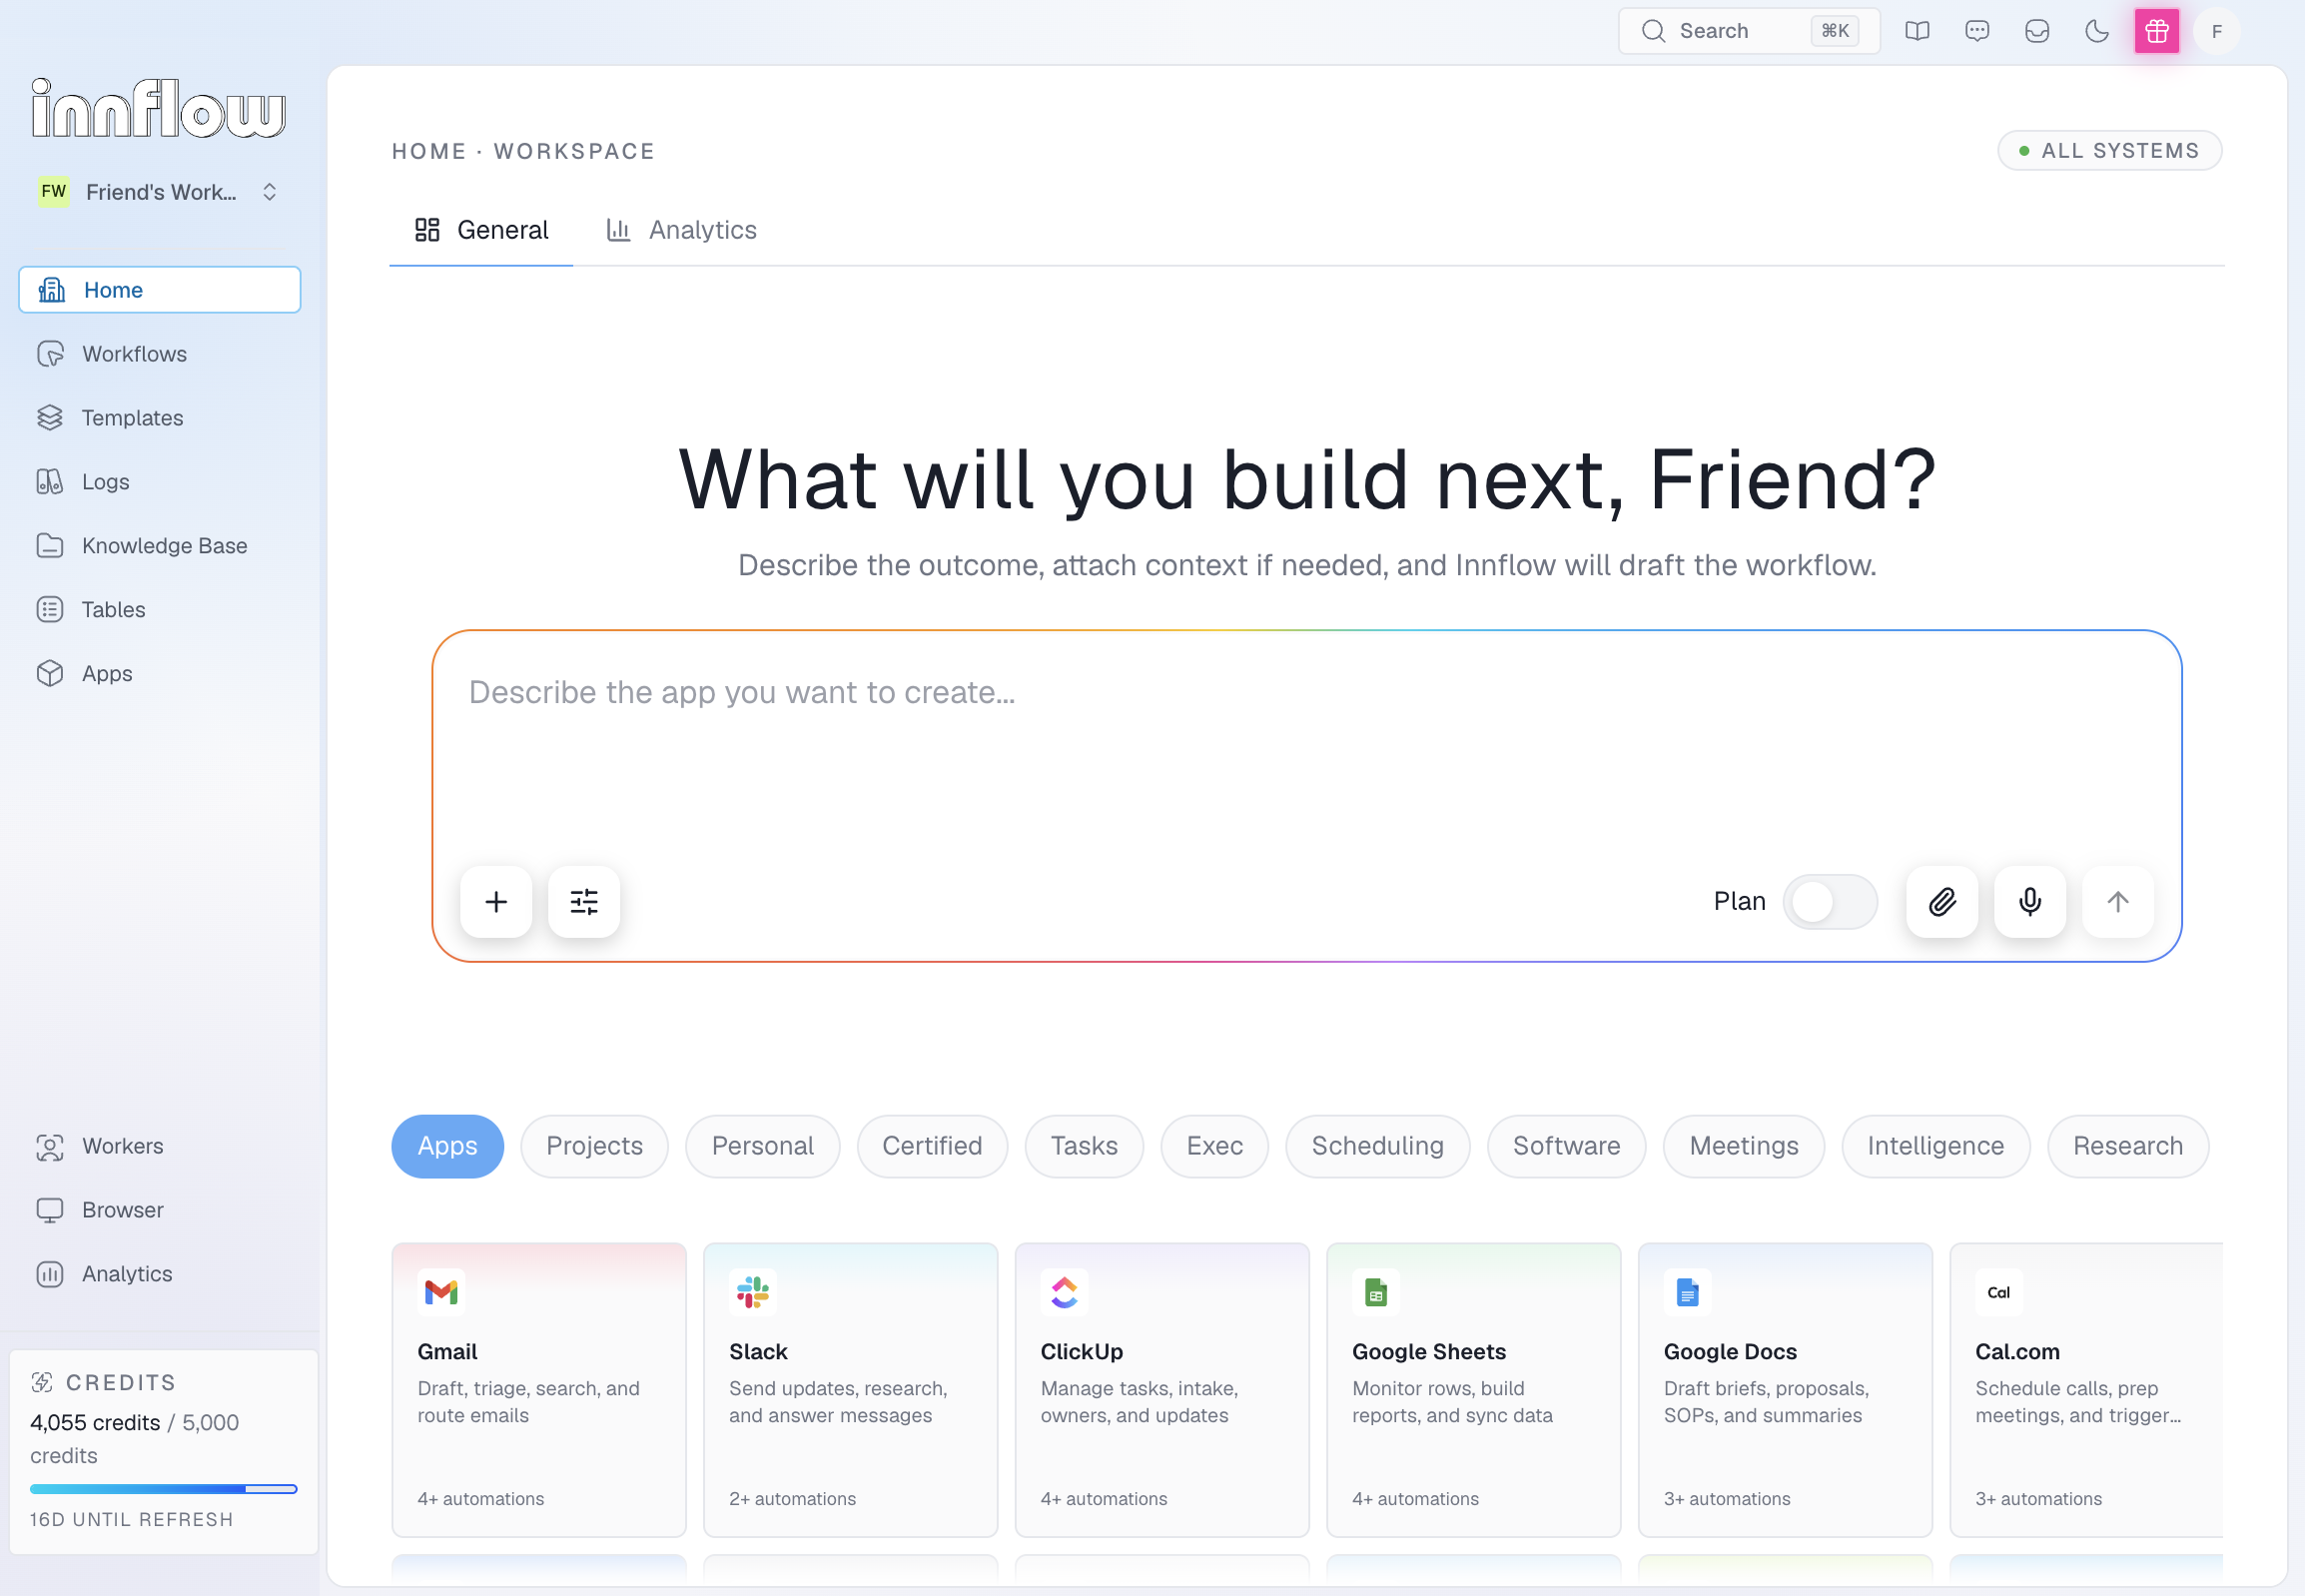Switch to the Analytics tab
The image size is (2305, 1596).
coord(682,230)
